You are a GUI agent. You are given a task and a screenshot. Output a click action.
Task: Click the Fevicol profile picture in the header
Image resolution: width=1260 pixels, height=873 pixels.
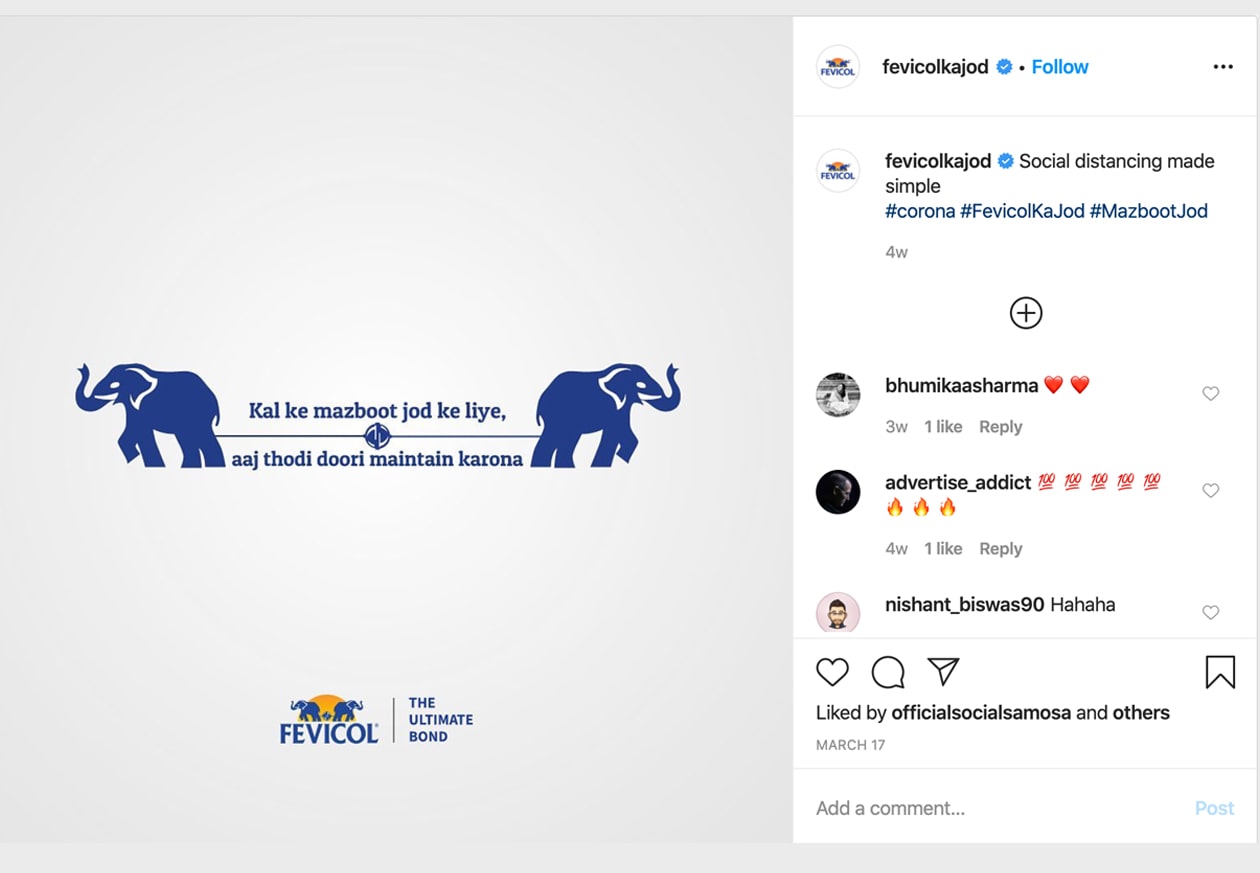click(x=838, y=67)
